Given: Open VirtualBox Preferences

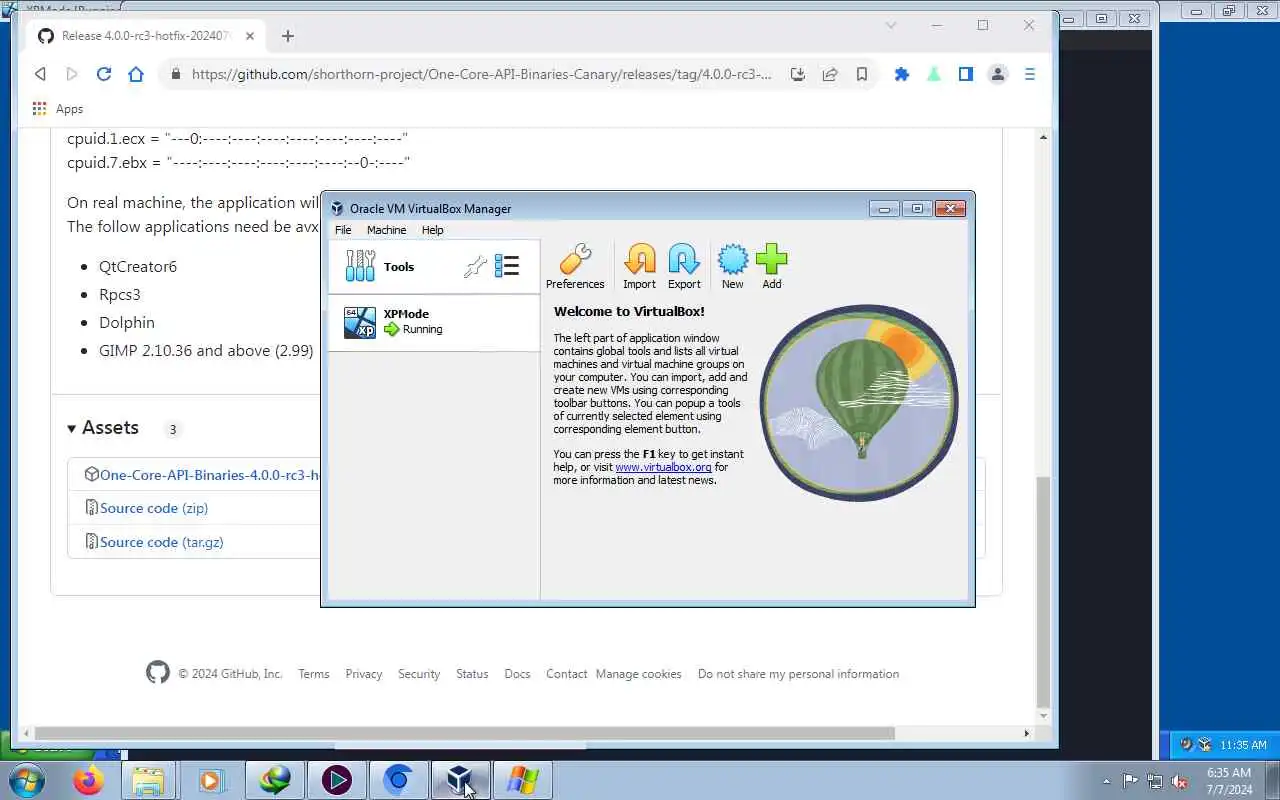Looking at the screenshot, I should pyautogui.click(x=575, y=266).
